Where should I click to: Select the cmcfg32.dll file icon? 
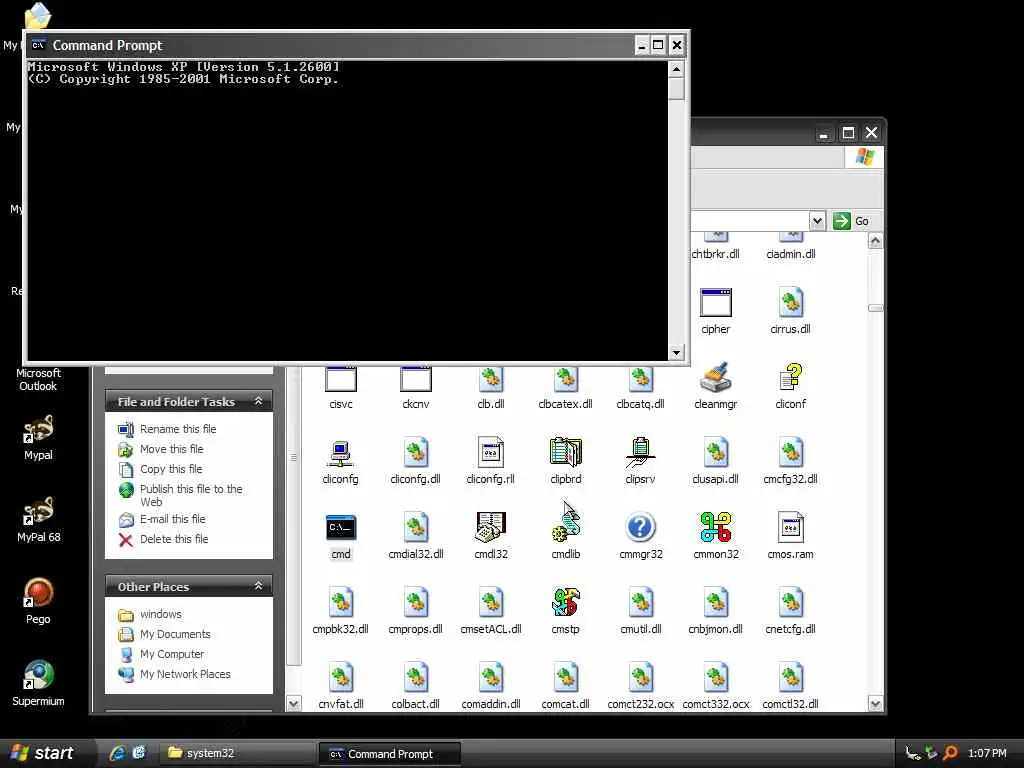point(790,452)
